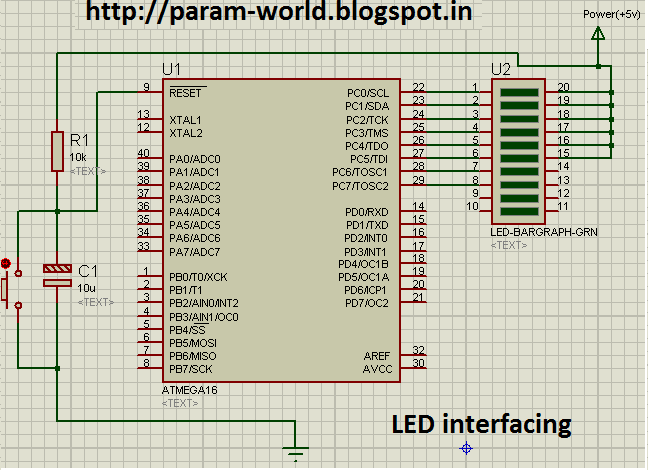
Task: Click the ATMEGA16 part name text
Action: pyautogui.click(x=190, y=390)
